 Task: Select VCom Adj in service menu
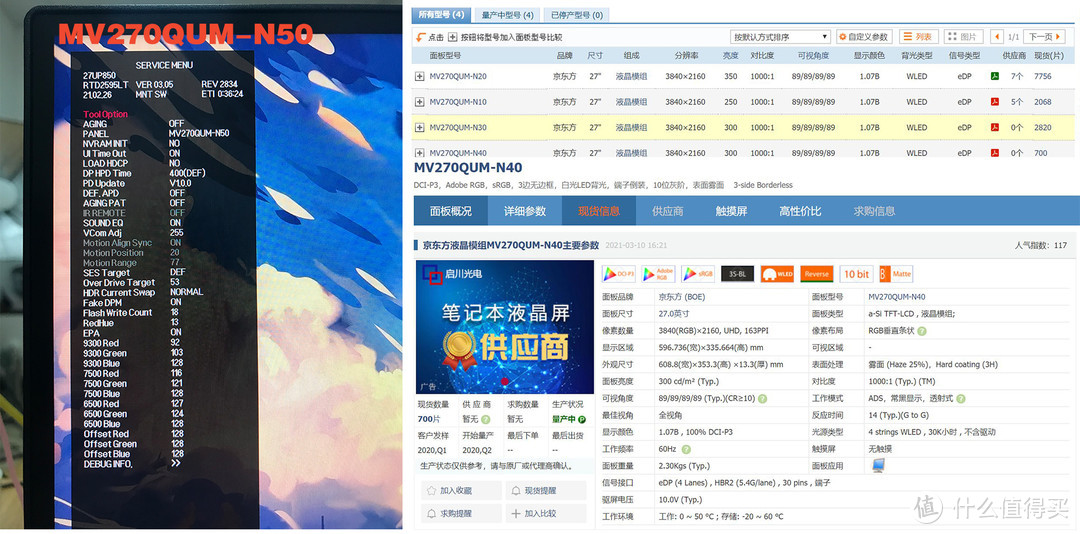tap(103, 233)
